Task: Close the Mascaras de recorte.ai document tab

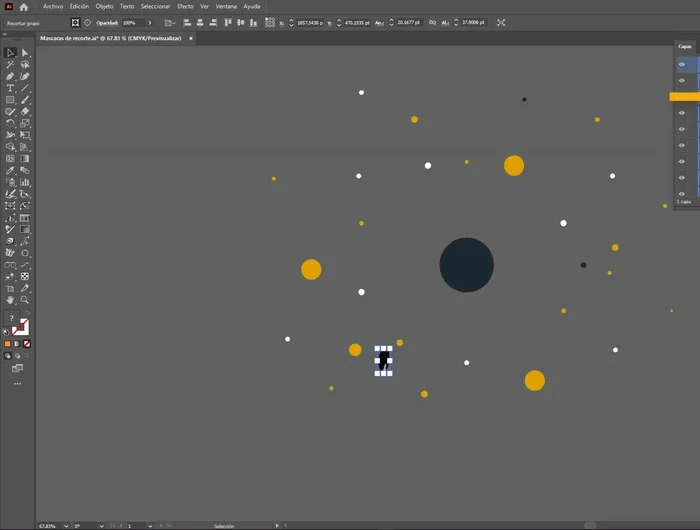Action: [x=191, y=38]
